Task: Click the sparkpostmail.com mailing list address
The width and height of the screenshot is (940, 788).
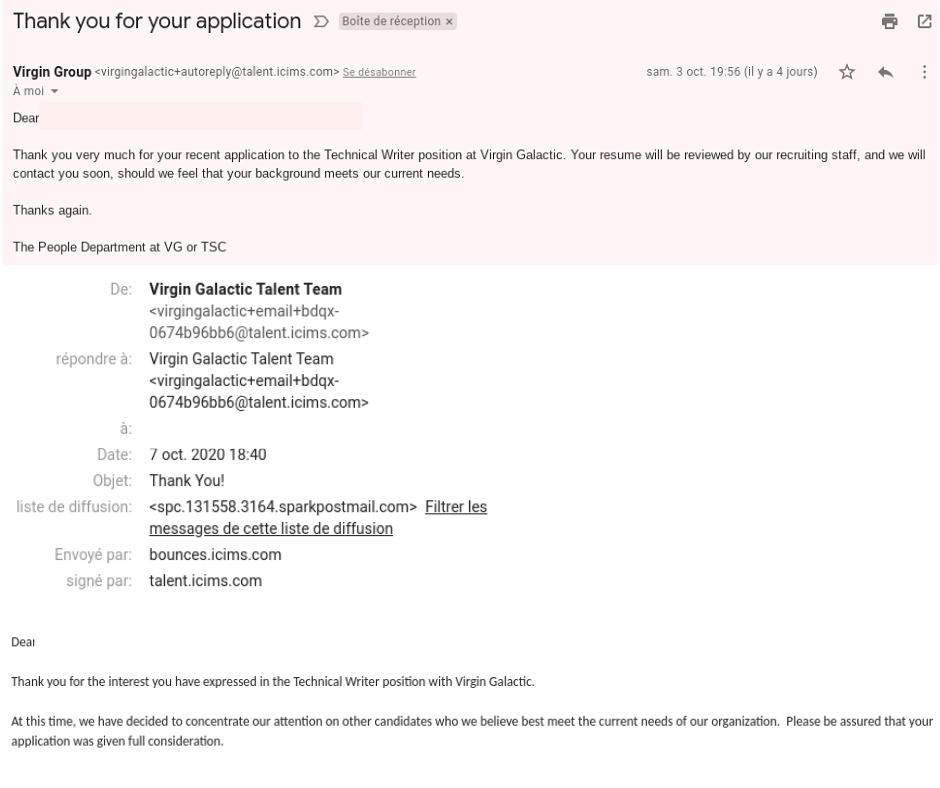Action: point(283,507)
